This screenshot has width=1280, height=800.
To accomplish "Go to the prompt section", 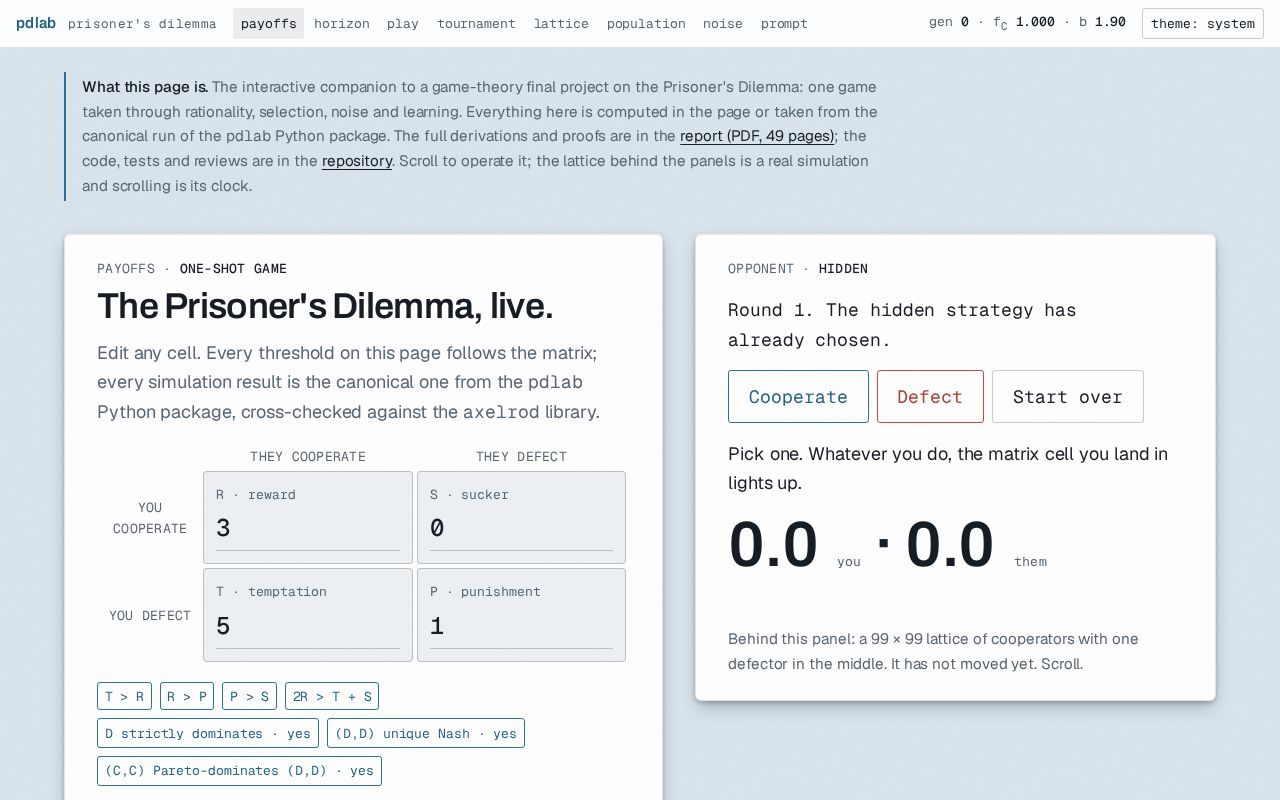I will [x=784, y=23].
